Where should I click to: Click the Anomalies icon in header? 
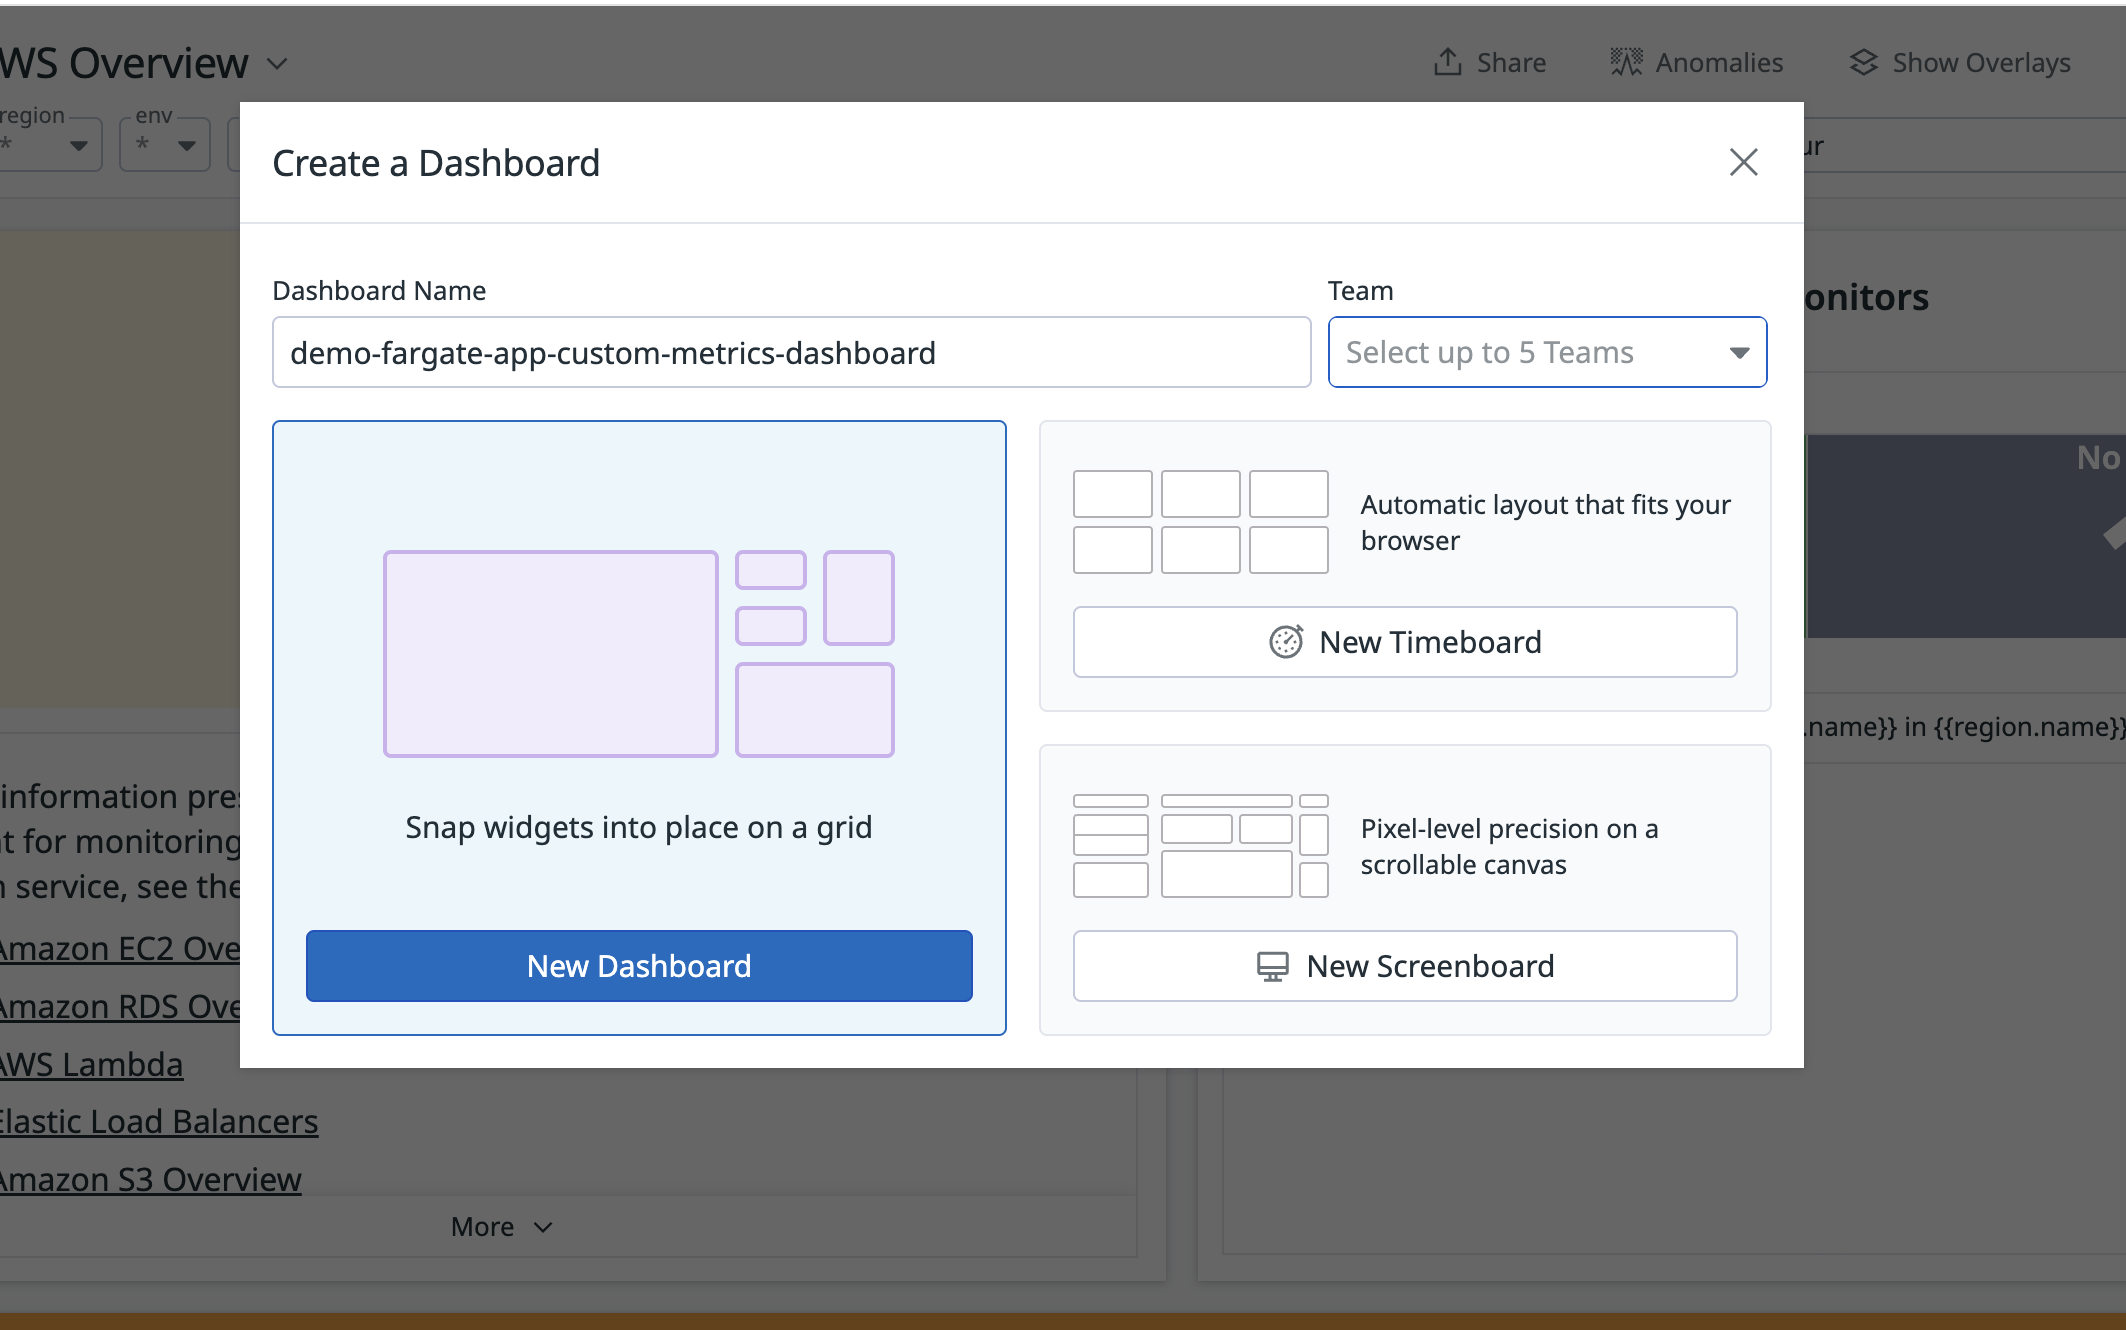pyautogui.click(x=1626, y=62)
